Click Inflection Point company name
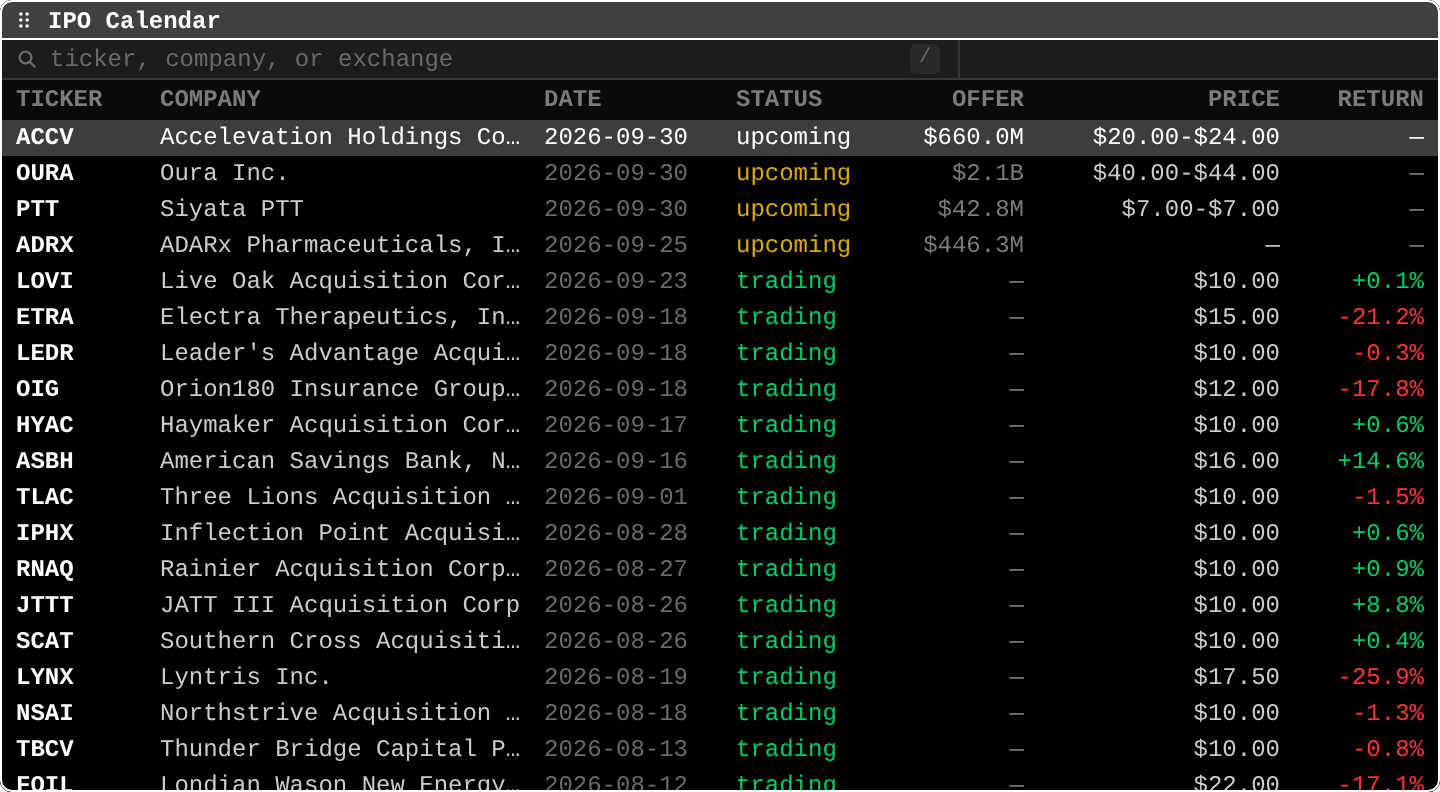The width and height of the screenshot is (1440, 792). pyautogui.click(x=340, y=533)
